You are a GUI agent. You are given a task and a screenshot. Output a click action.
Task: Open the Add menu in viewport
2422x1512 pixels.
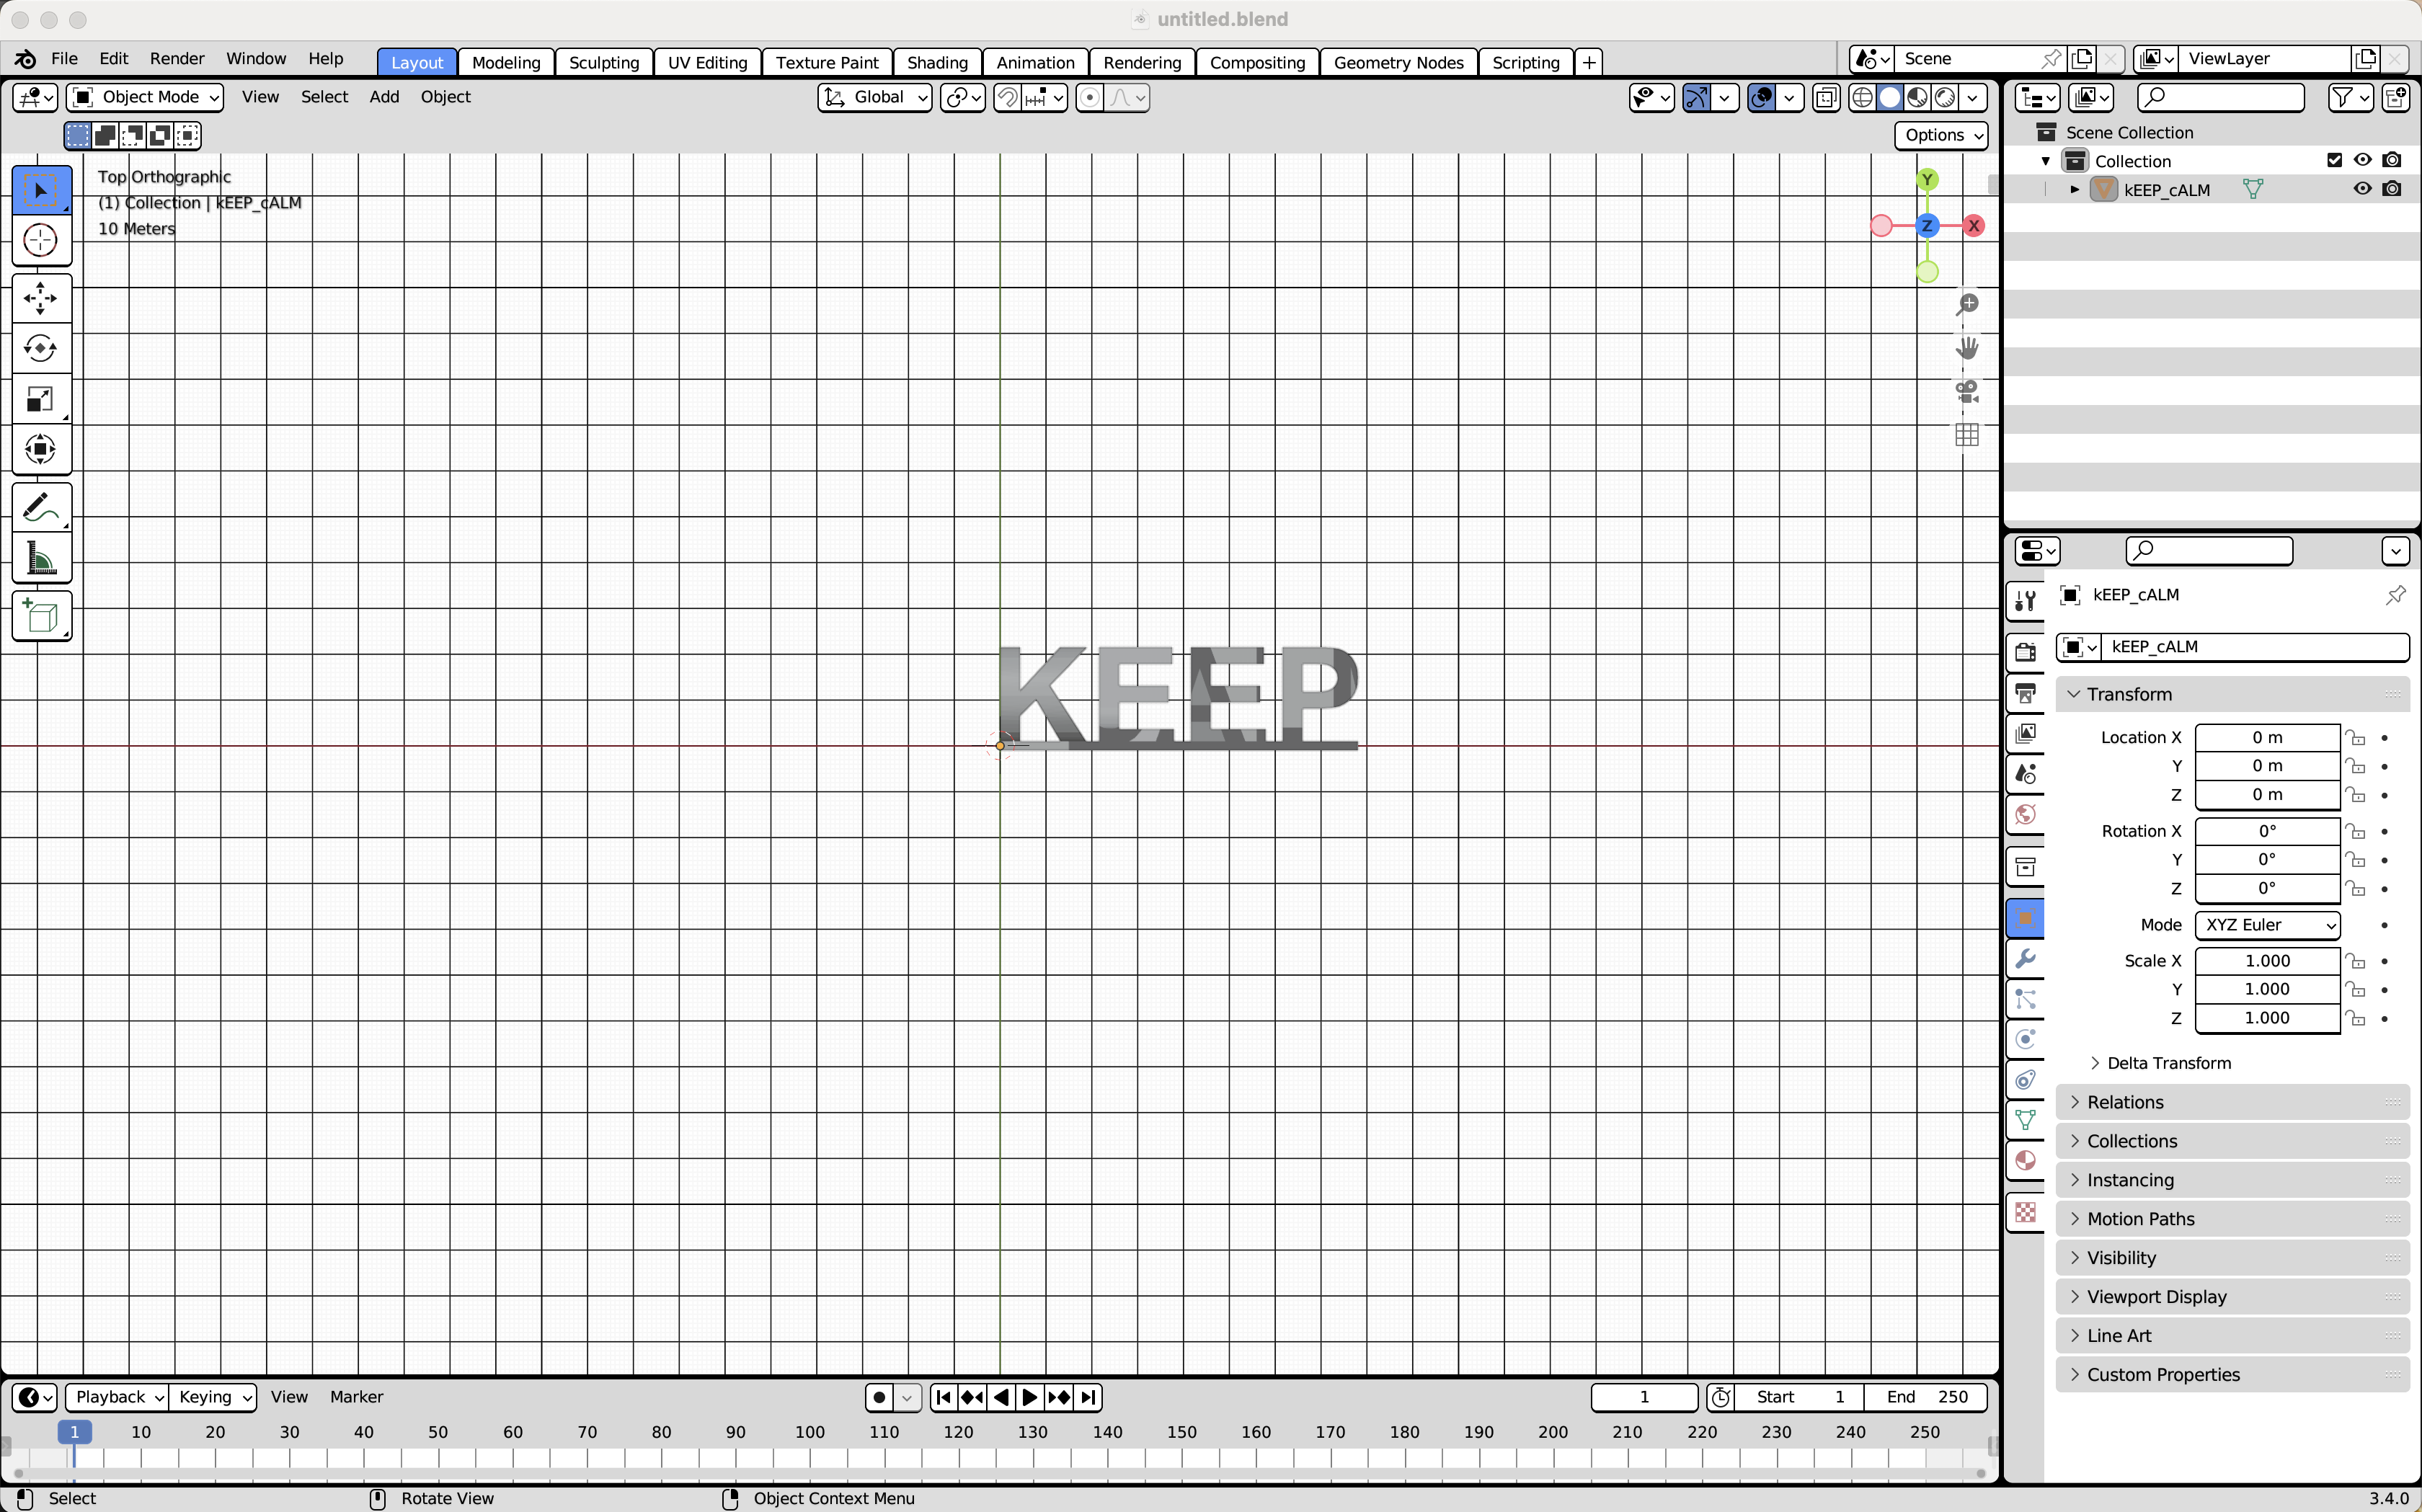pos(384,97)
